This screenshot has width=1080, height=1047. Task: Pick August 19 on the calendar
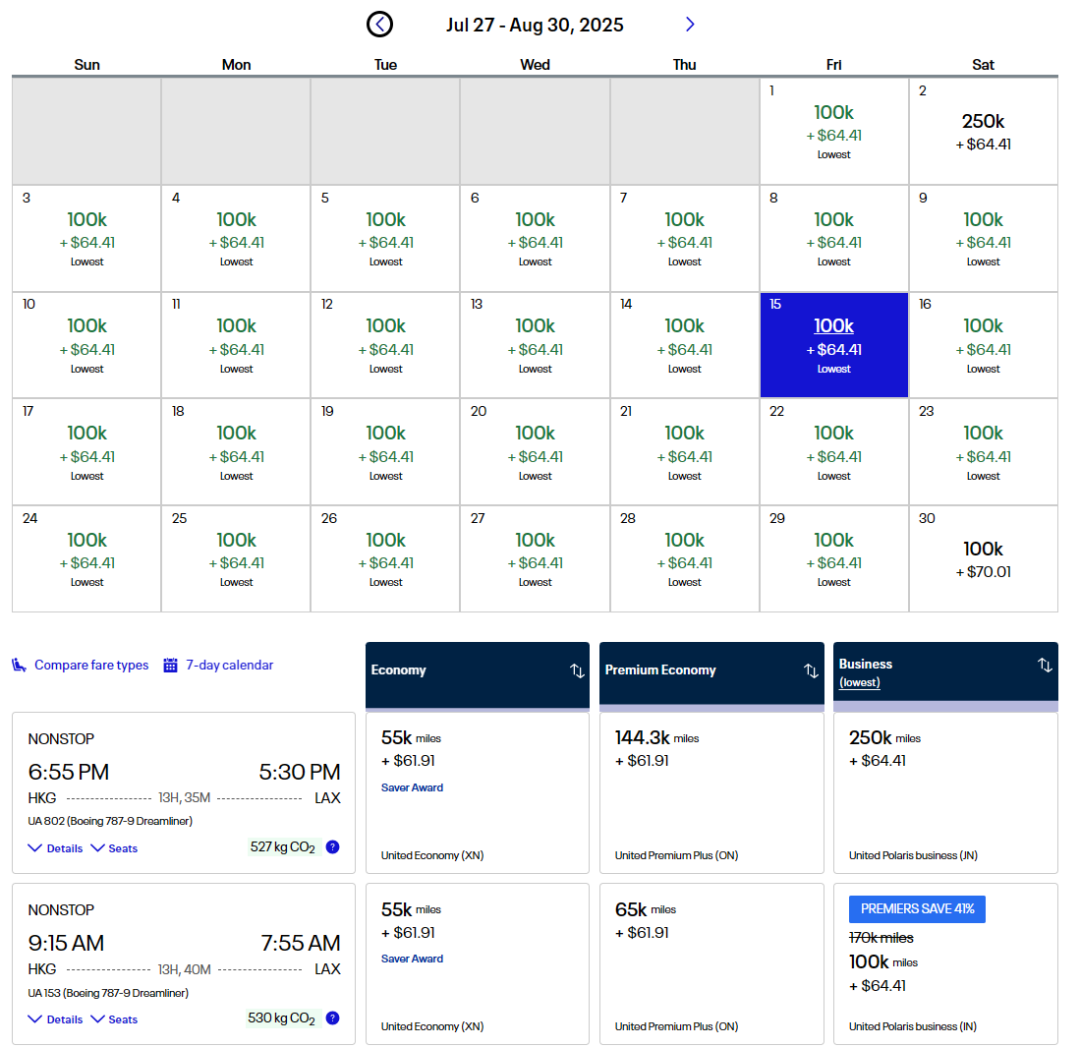(386, 452)
